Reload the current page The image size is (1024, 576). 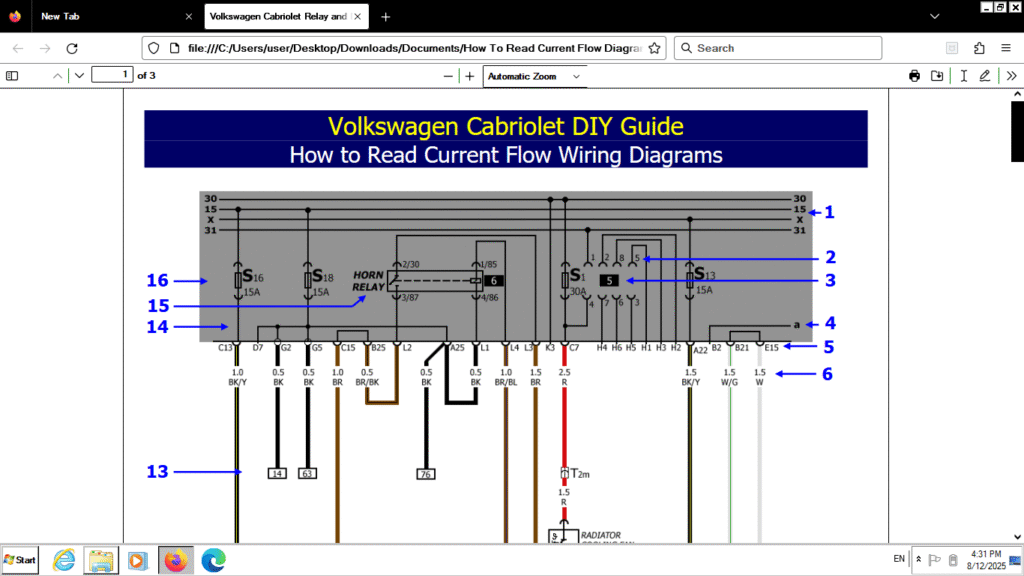click(72, 48)
